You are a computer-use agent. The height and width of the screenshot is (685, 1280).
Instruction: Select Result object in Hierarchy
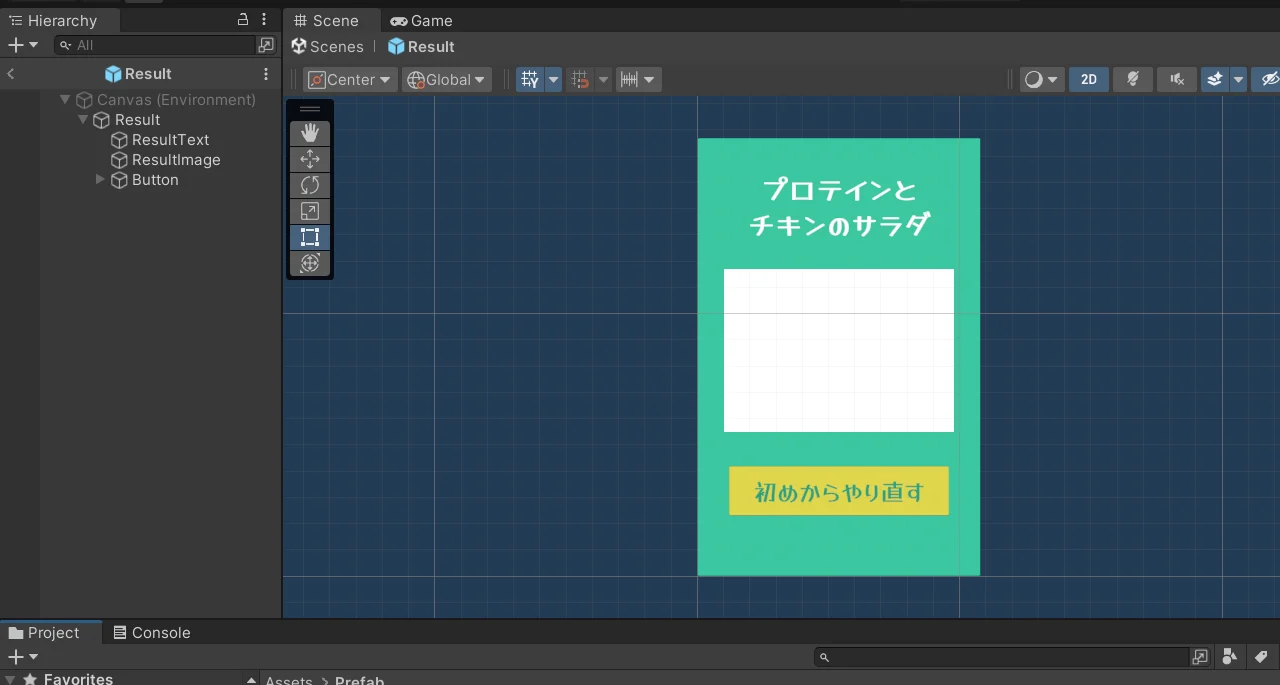[127, 120]
